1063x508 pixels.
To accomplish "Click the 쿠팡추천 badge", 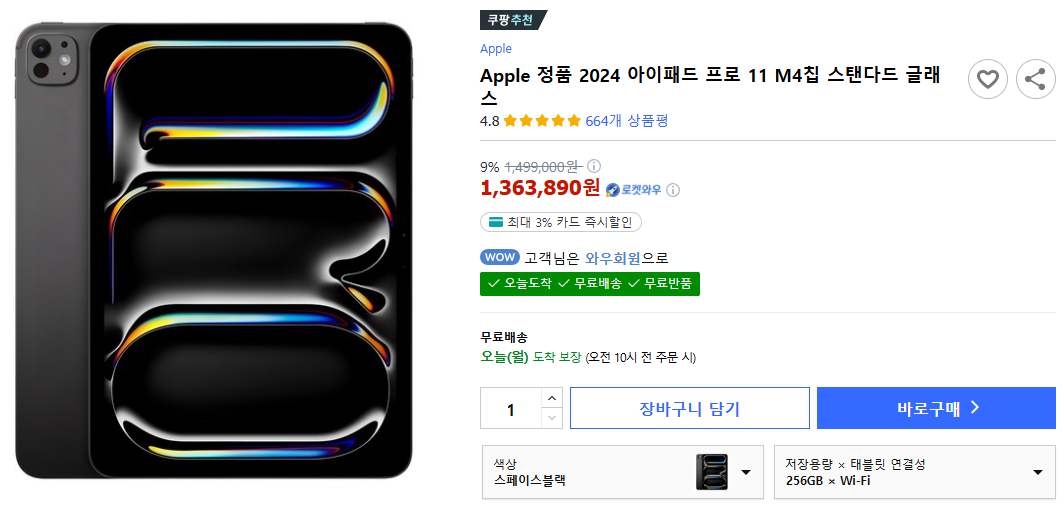I will [512, 20].
